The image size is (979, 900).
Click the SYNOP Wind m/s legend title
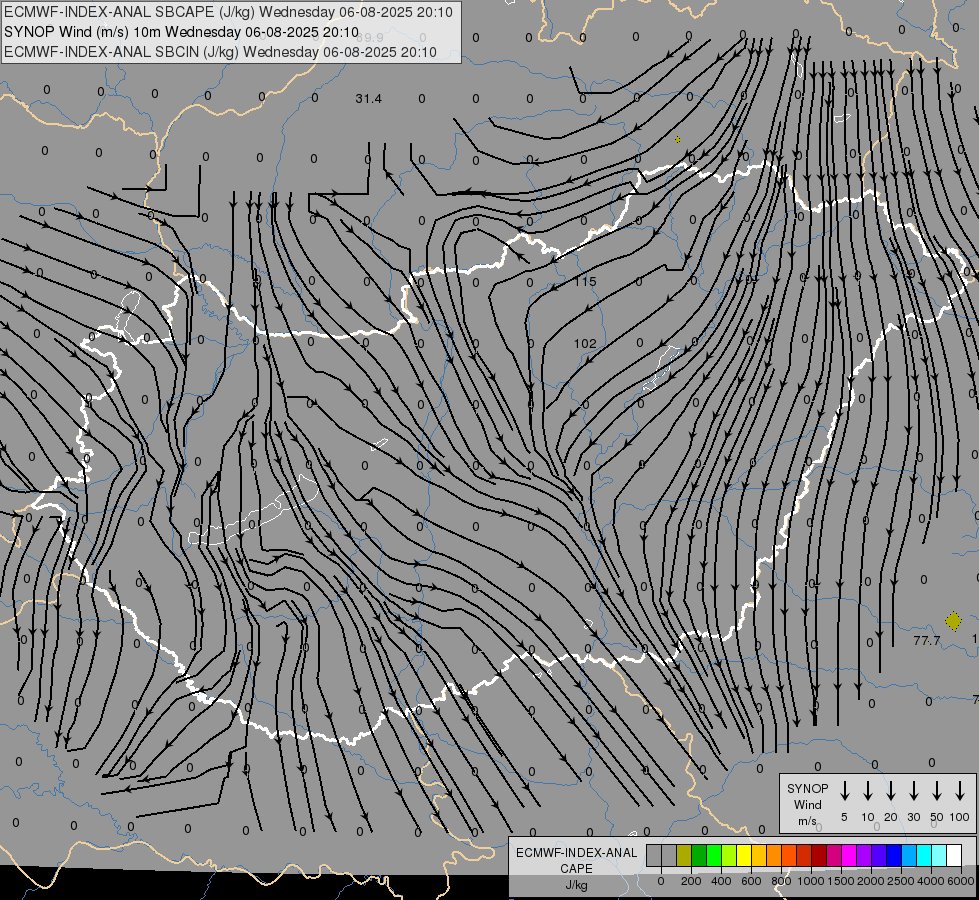[807, 805]
